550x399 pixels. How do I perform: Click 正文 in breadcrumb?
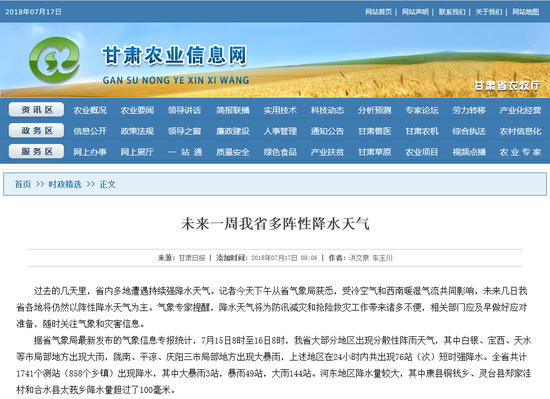(x=107, y=184)
